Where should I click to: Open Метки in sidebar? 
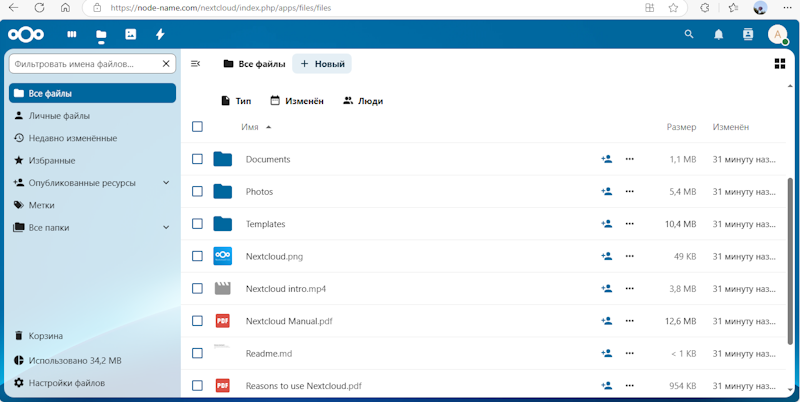click(x=92, y=205)
